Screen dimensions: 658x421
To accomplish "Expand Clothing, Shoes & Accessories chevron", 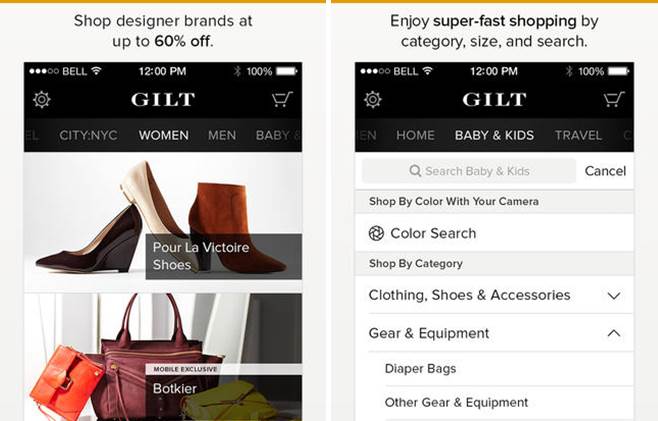I will tap(614, 295).
